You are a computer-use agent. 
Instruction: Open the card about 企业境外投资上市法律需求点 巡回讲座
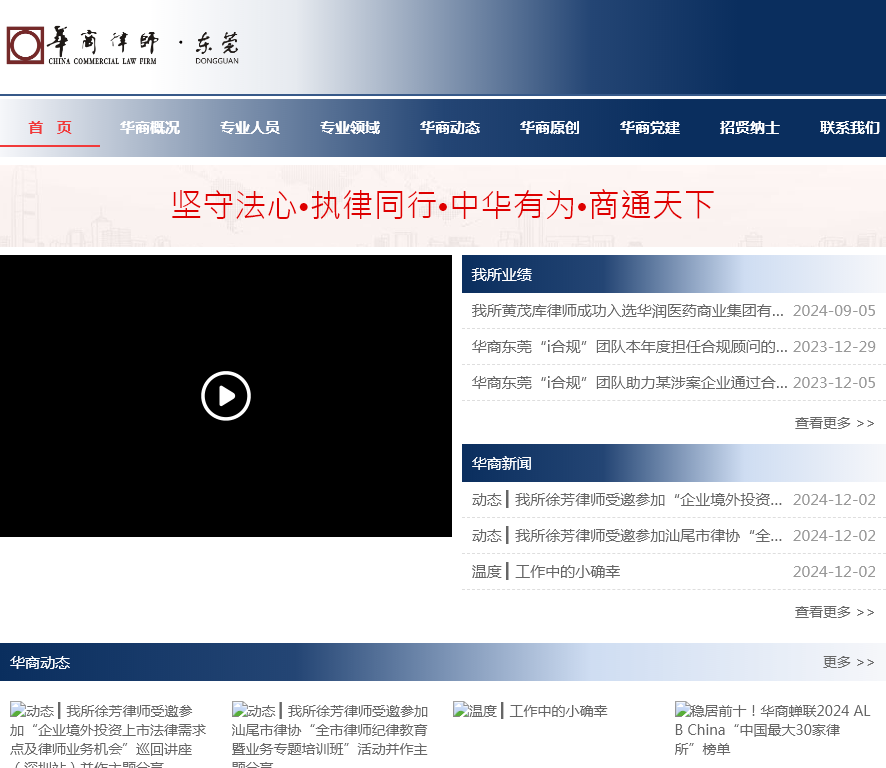[108, 735]
